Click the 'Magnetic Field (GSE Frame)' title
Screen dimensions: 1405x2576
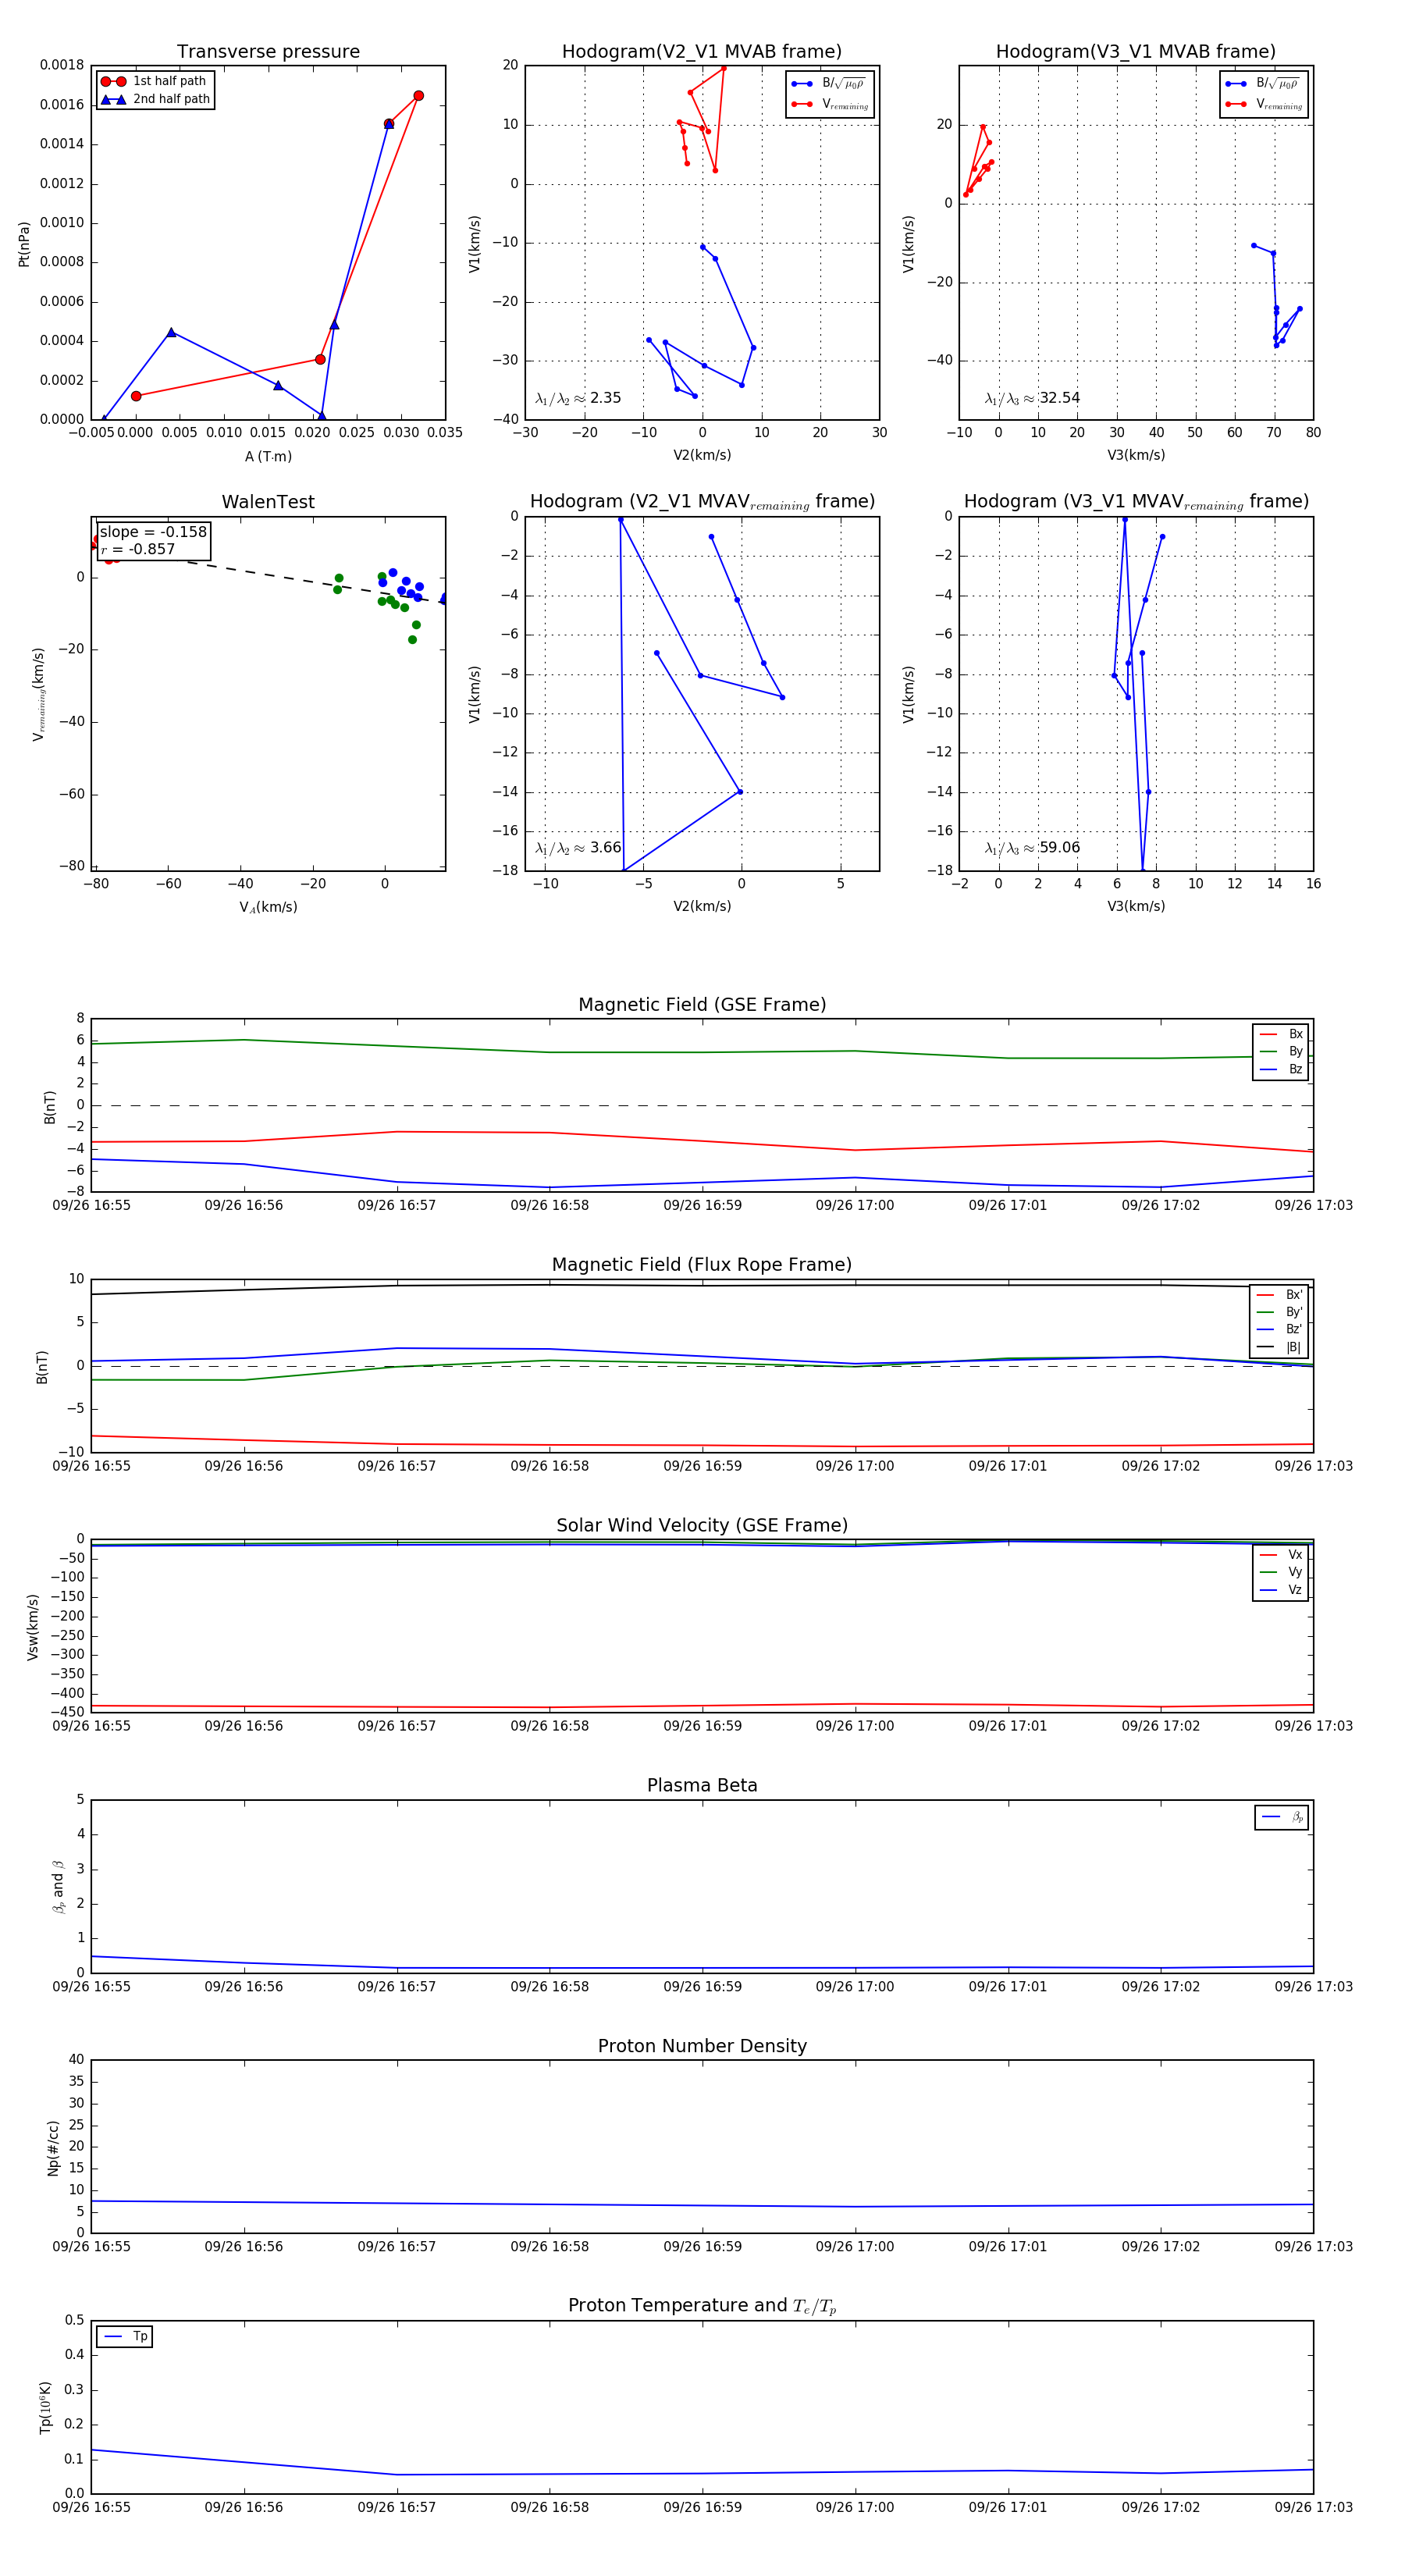[702, 1005]
